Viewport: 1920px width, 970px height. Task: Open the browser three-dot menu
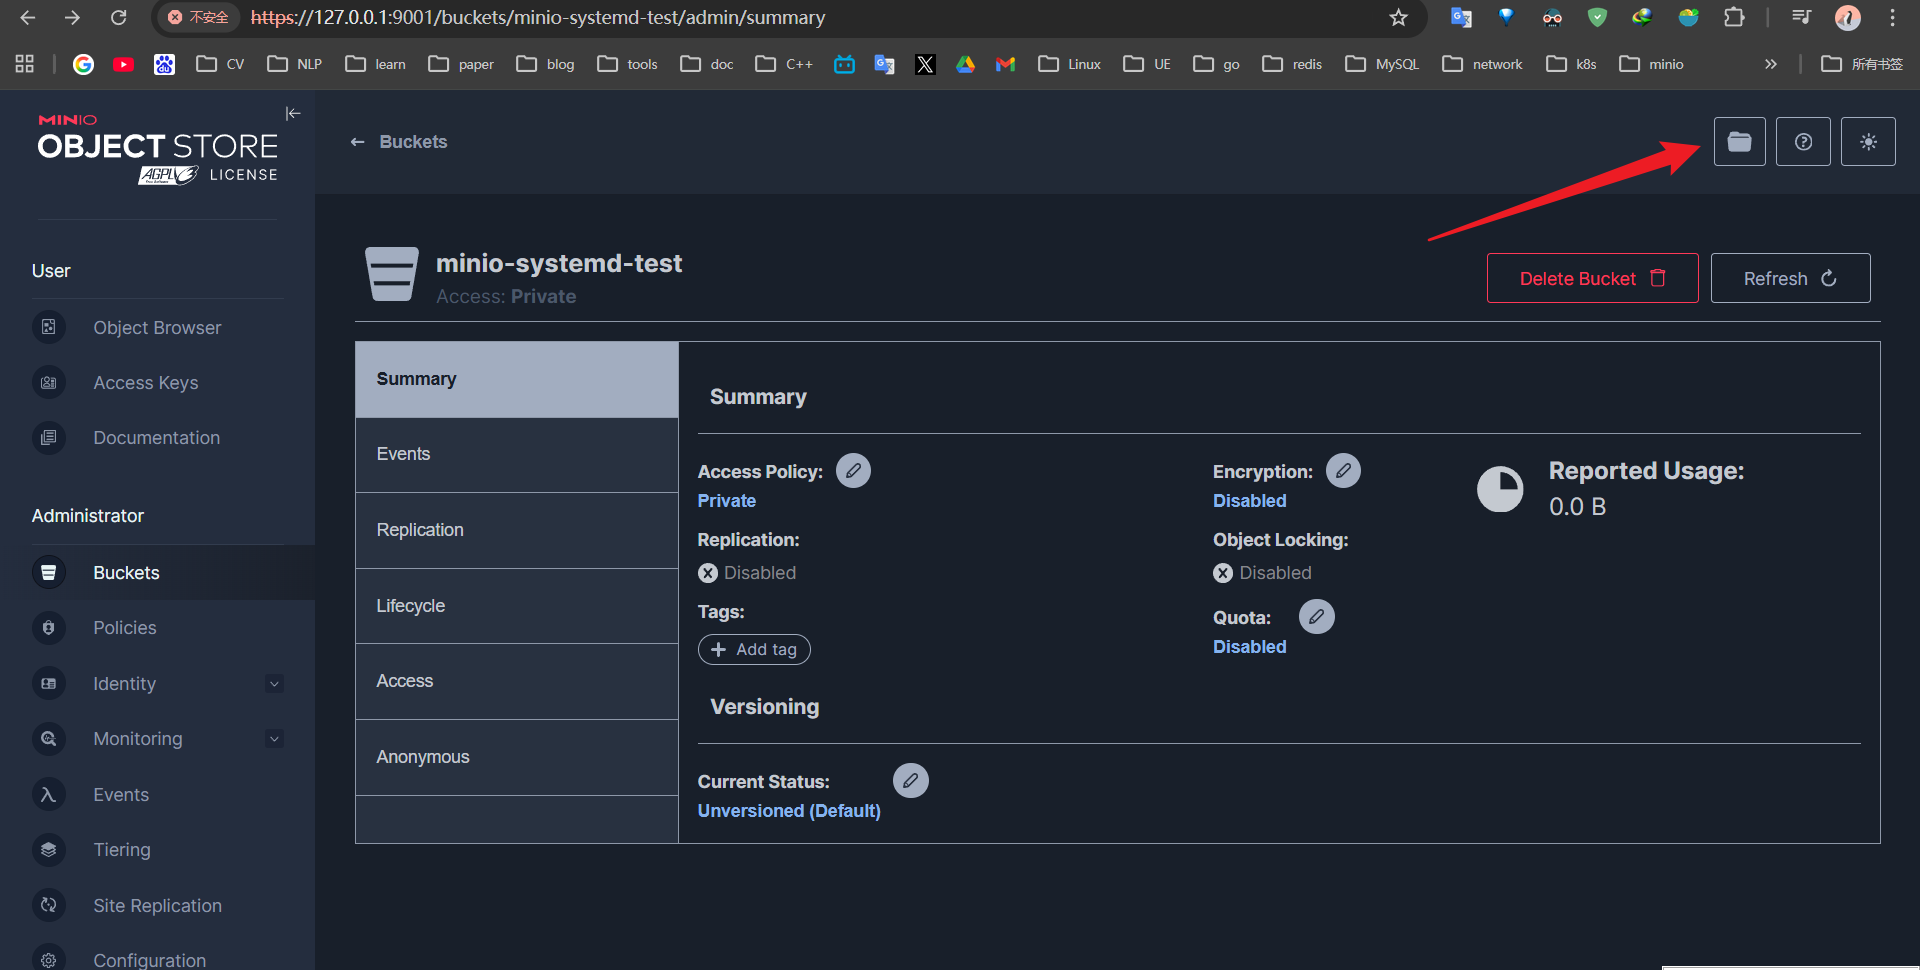pyautogui.click(x=1893, y=18)
